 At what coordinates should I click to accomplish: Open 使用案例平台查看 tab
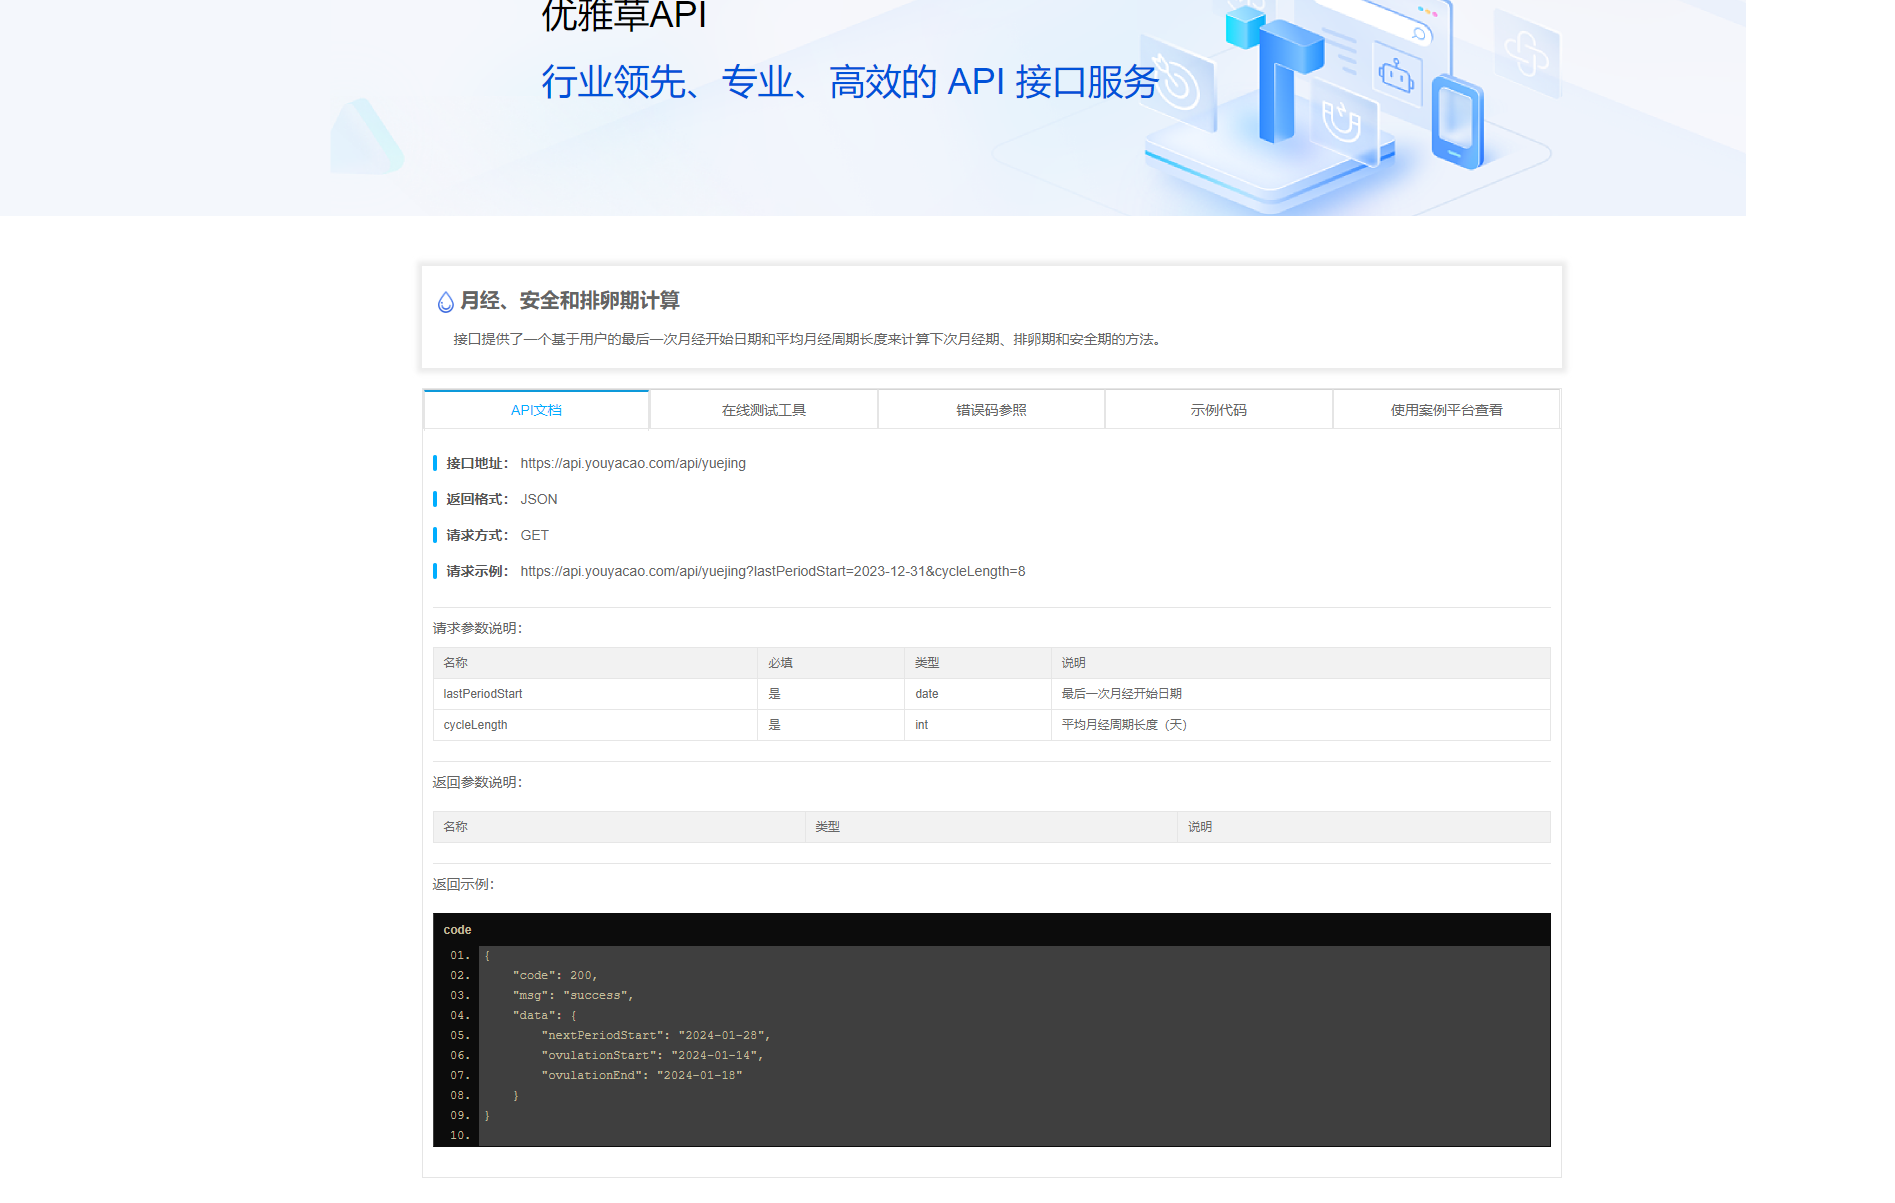1446,410
